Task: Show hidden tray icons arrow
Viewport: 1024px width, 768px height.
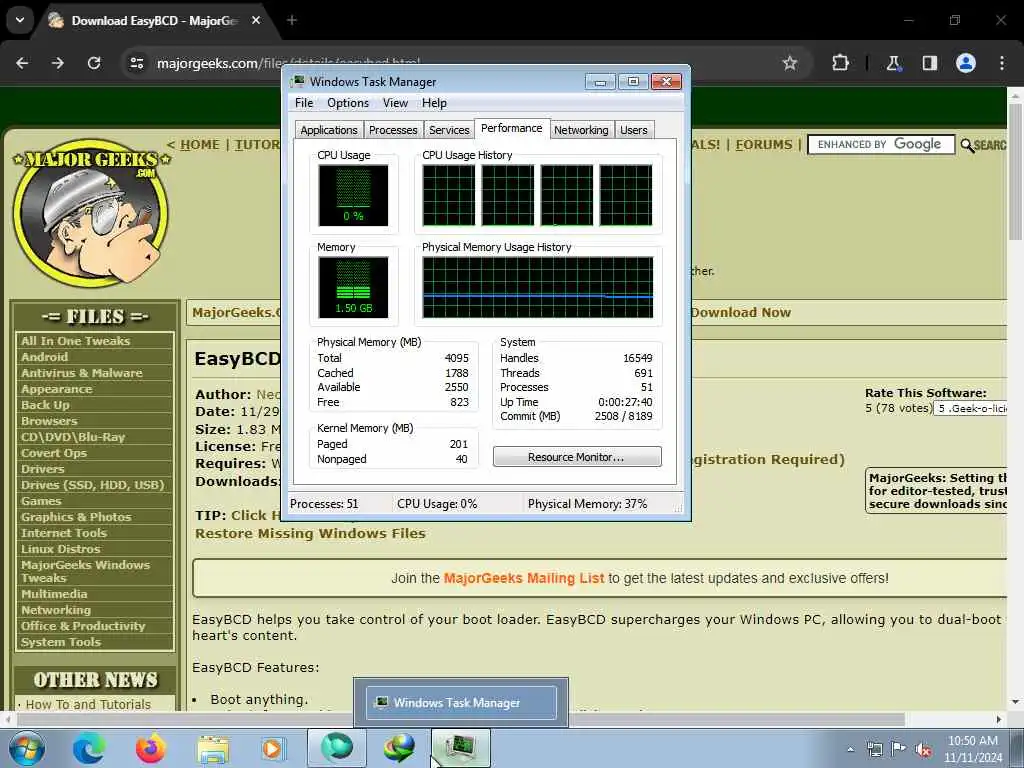Action: pyautogui.click(x=850, y=749)
